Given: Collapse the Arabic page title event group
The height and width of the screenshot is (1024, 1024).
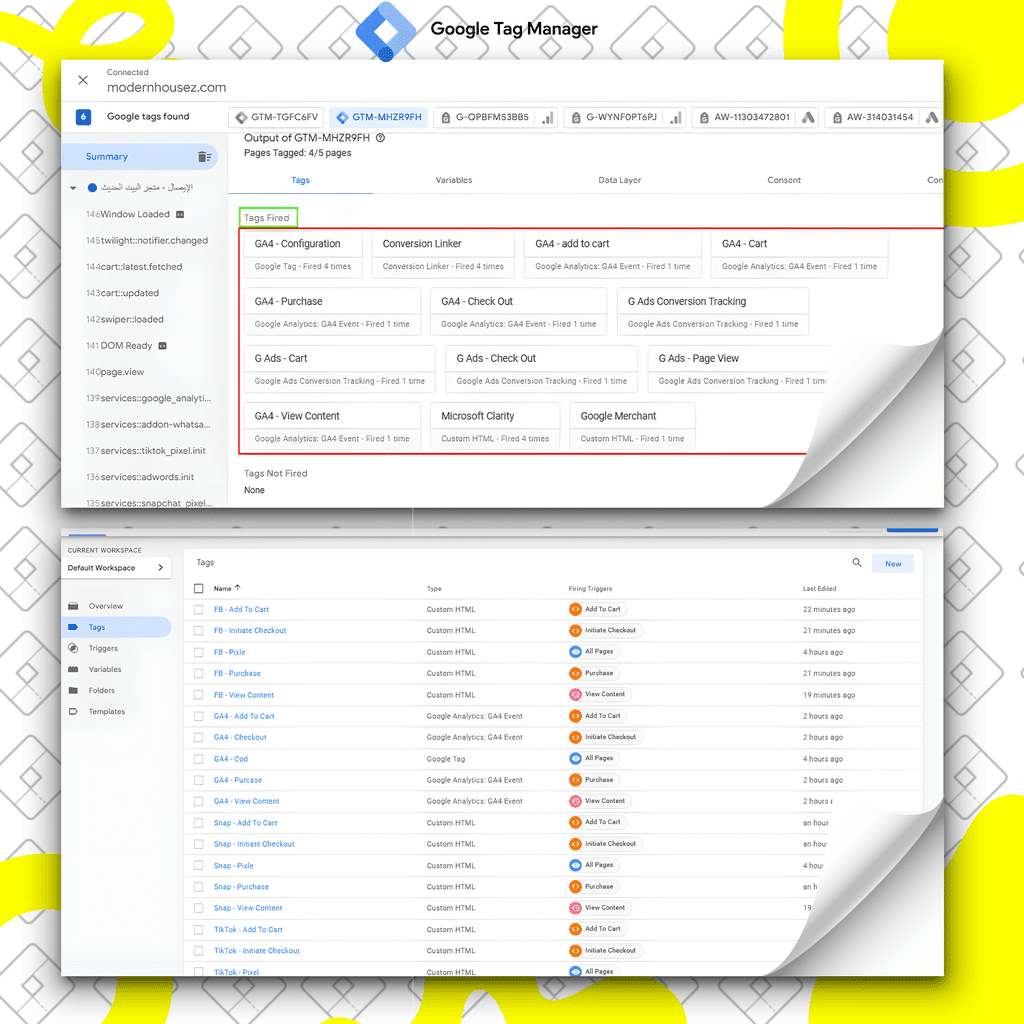Looking at the screenshot, I should tap(73, 188).
